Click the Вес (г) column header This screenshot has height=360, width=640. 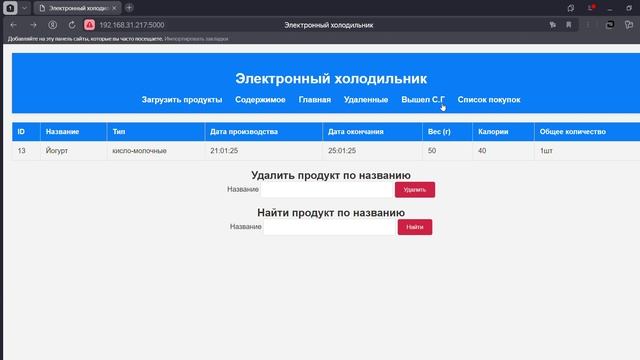click(447, 132)
